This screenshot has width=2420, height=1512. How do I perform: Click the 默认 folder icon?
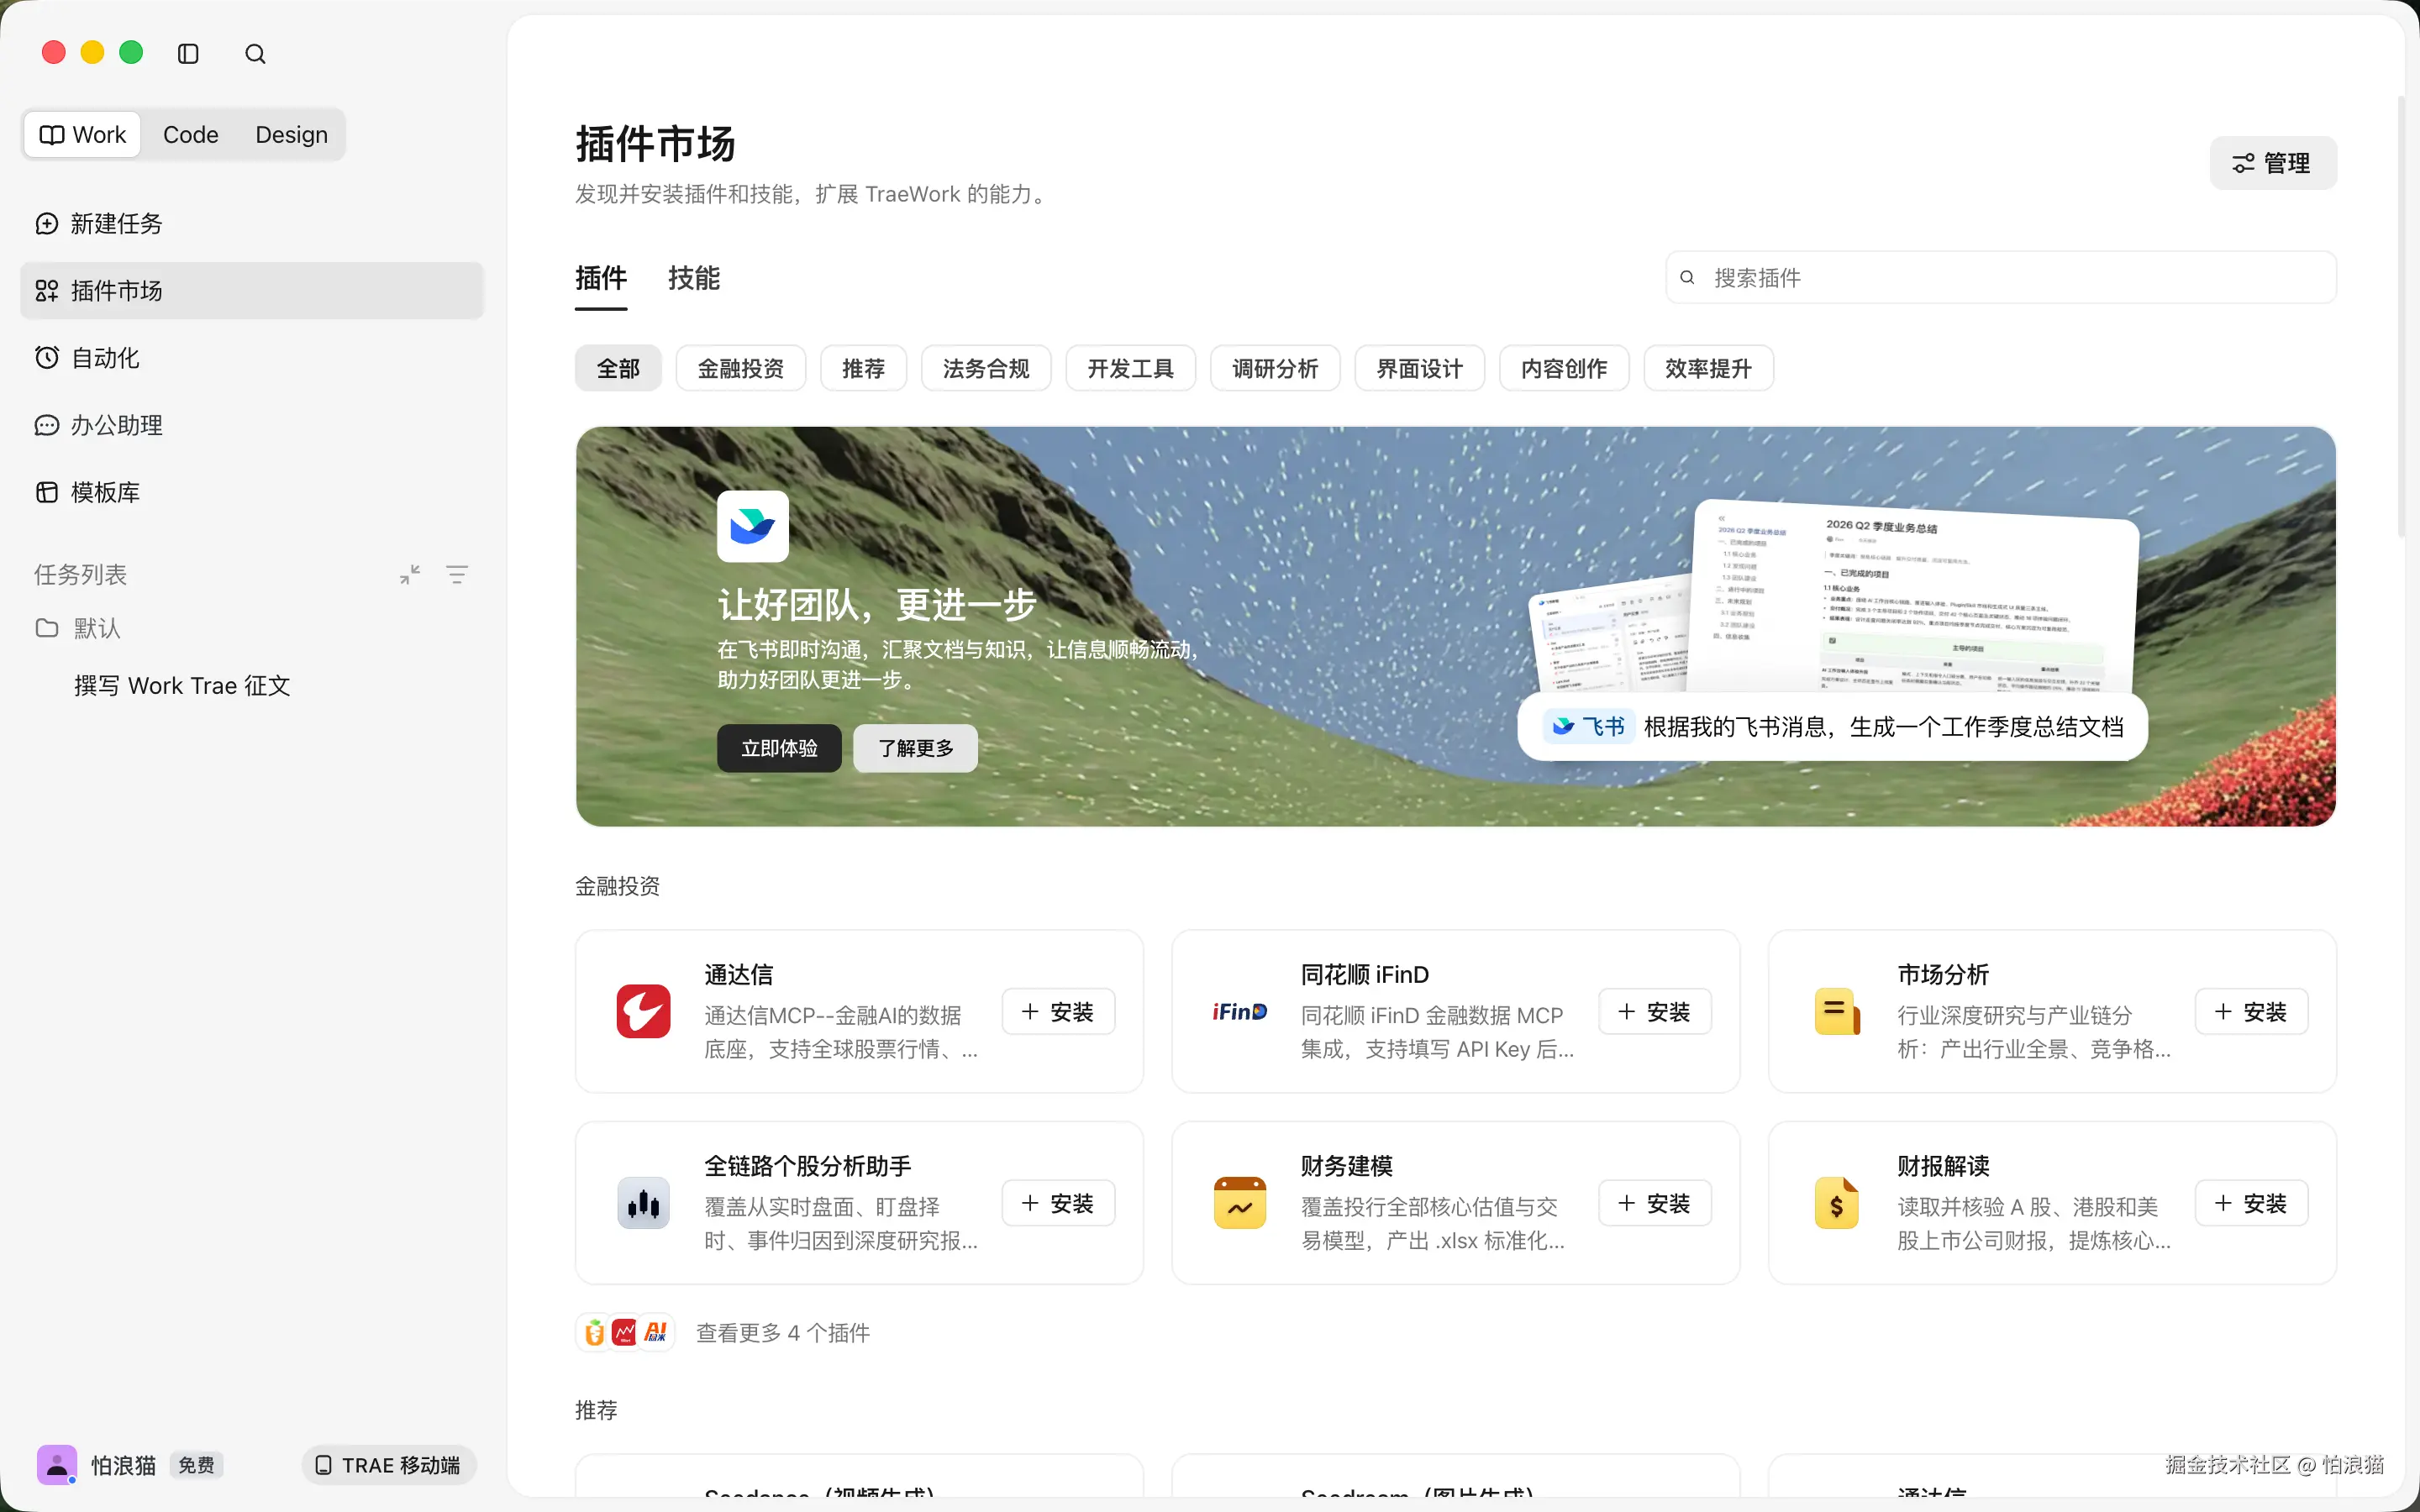click(47, 628)
